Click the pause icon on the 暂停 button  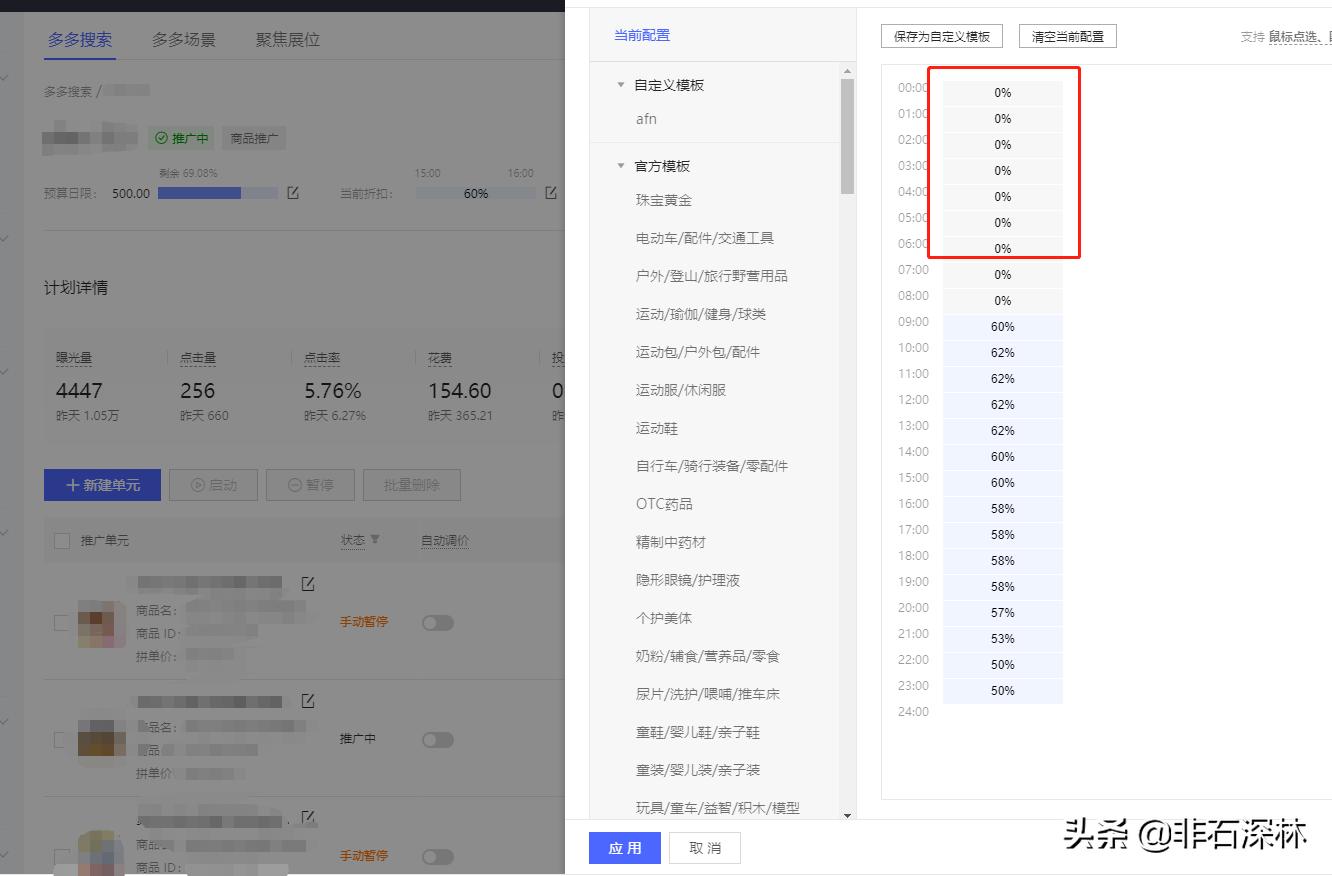pyautogui.click(x=295, y=485)
